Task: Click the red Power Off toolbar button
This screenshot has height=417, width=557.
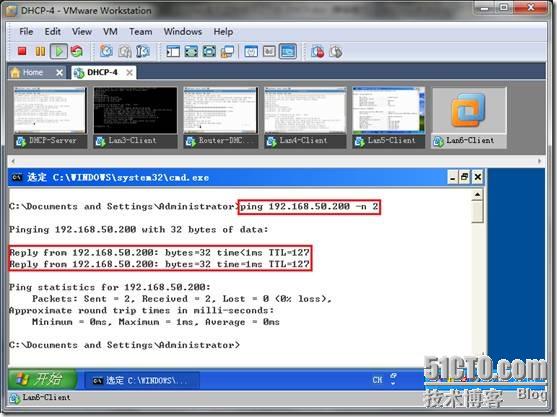Action: [22, 52]
